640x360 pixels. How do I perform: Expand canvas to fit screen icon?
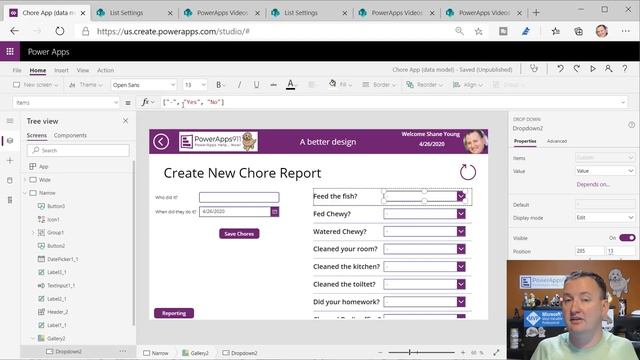(x=496, y=352)
